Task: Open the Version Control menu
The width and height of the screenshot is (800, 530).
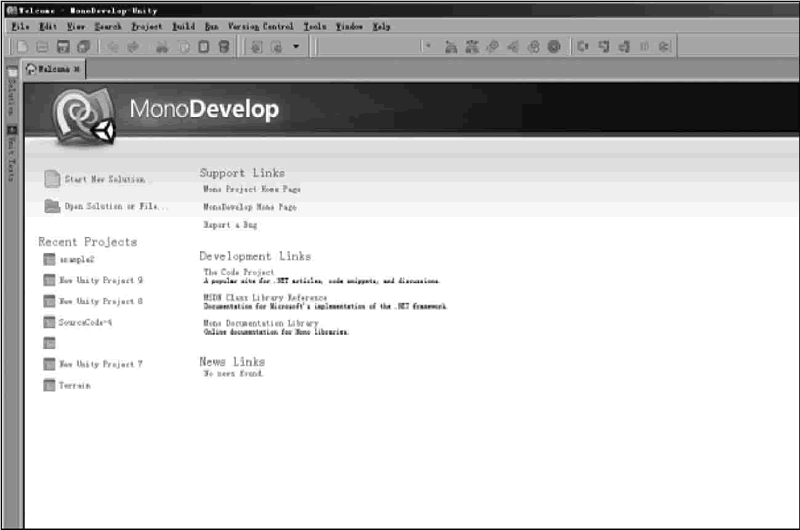Action: click(x=260, y=26)
